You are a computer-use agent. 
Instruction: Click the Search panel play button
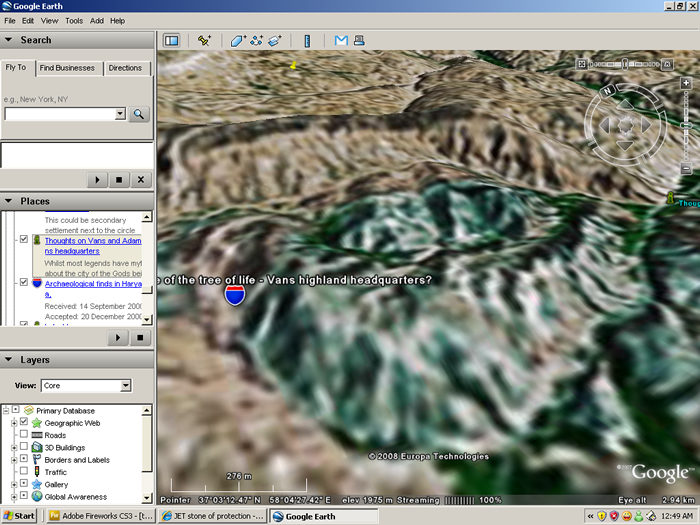97,180
